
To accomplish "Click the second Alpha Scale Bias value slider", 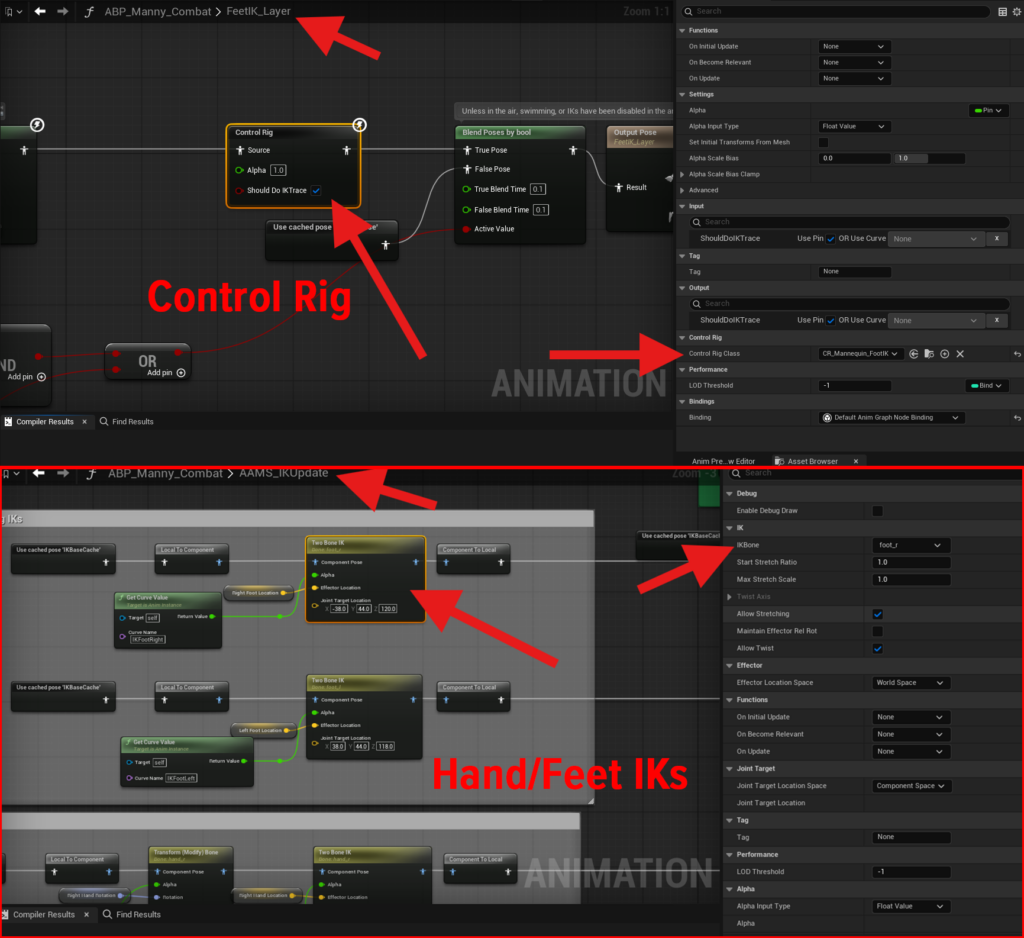I will pos(930,158).
